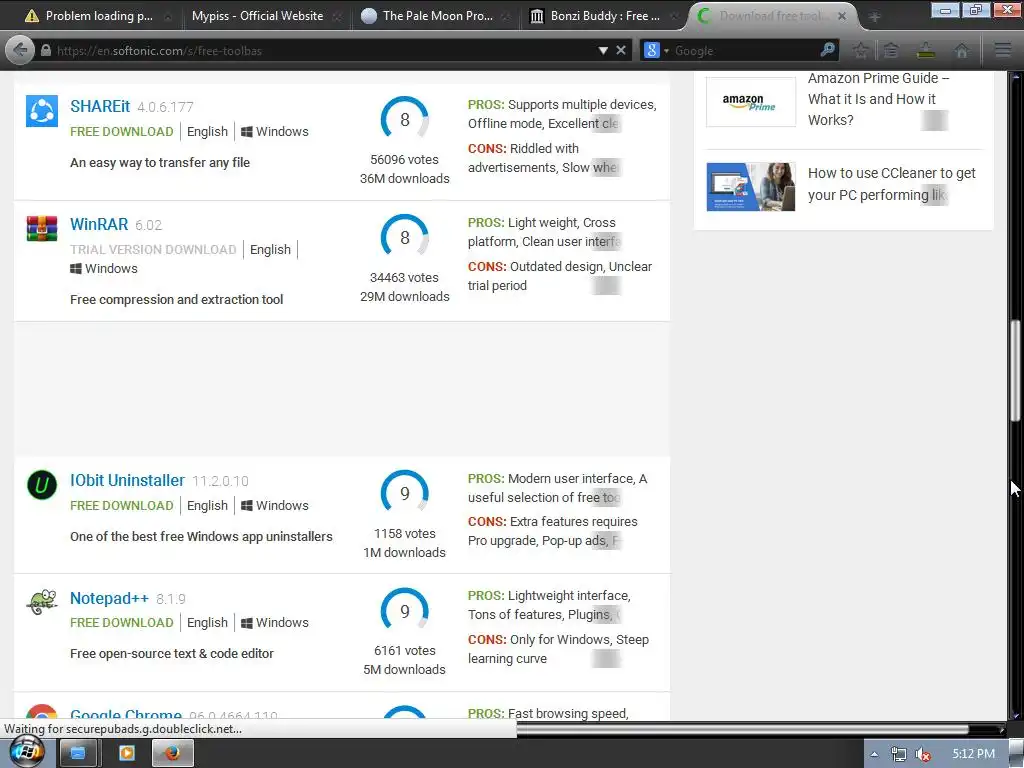Open Windows Explorer from the taskbar
The height and width of the screenshot is (768, 1024).
(x=78, y=754)
